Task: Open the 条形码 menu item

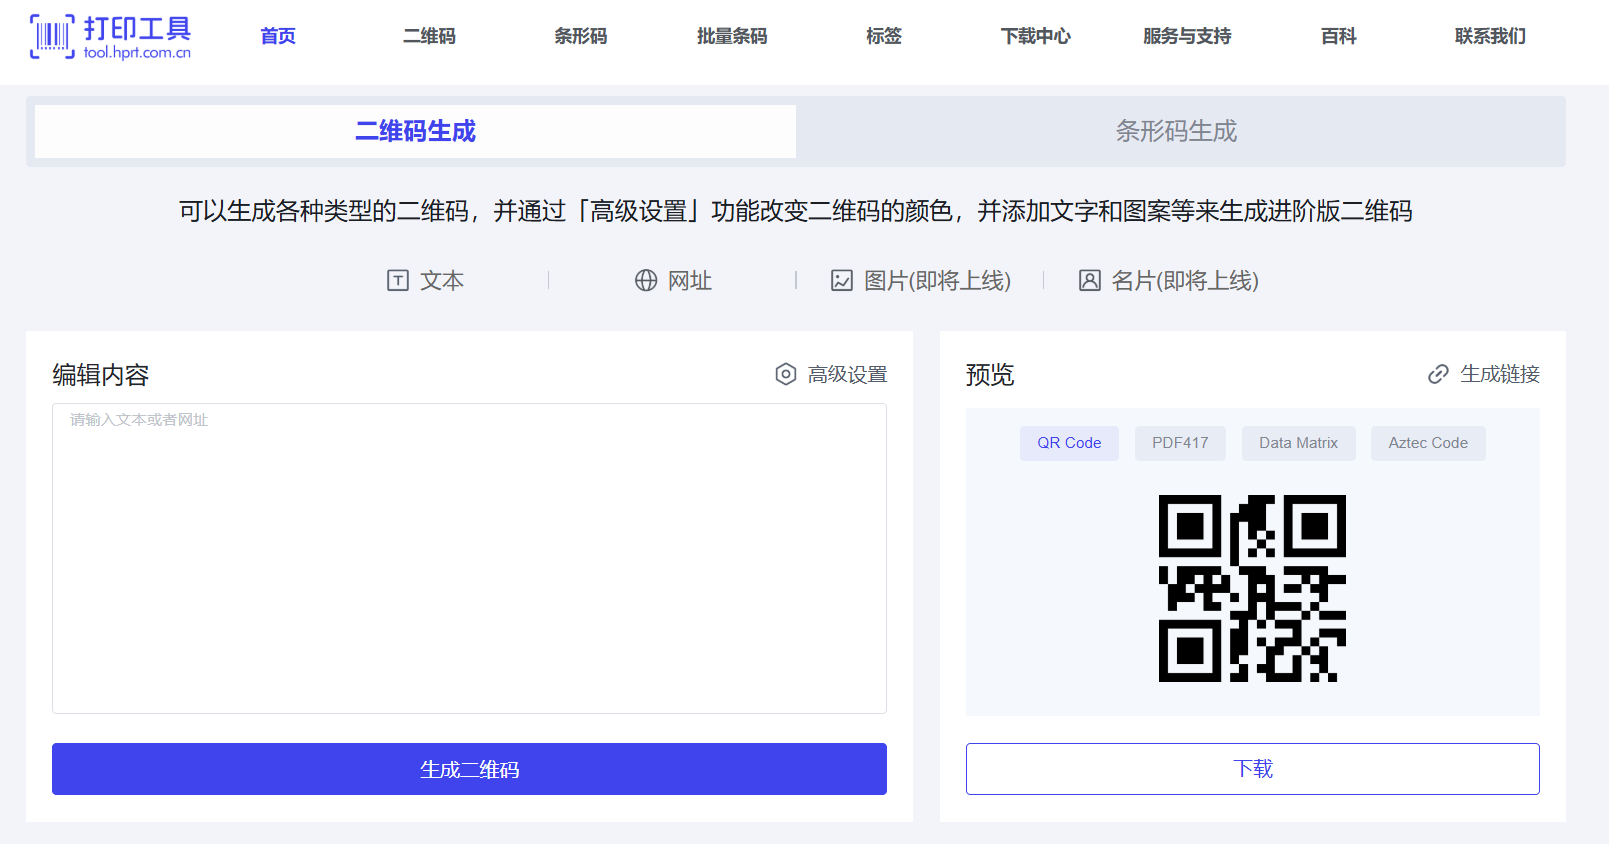Action: pos(581,36)
